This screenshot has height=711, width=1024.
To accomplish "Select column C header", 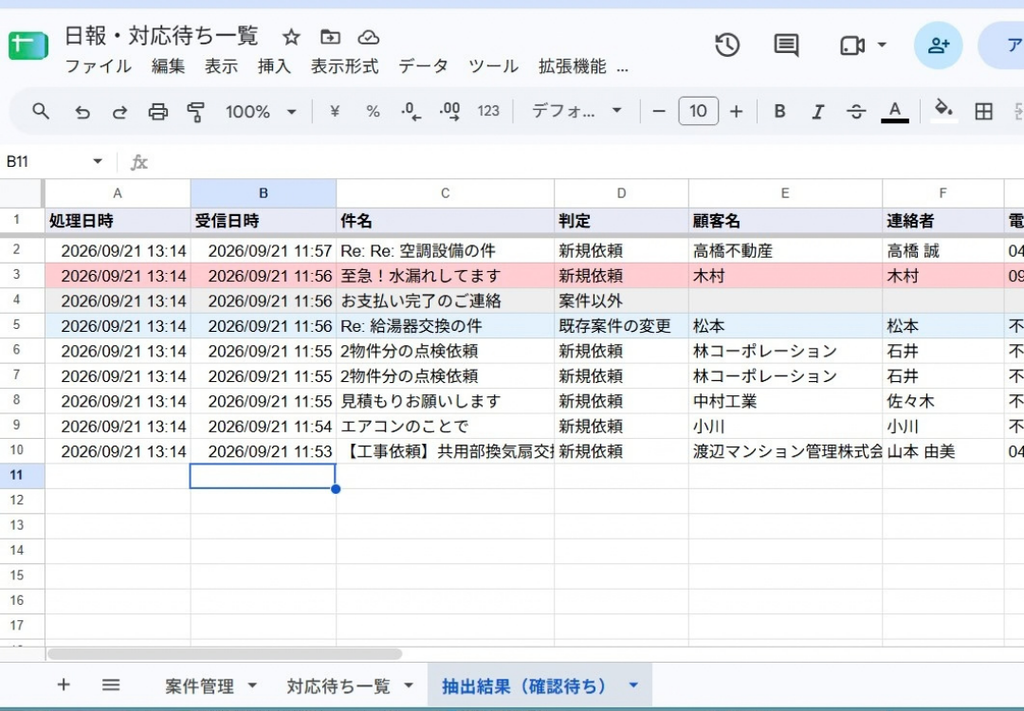I will coord(445,193).
